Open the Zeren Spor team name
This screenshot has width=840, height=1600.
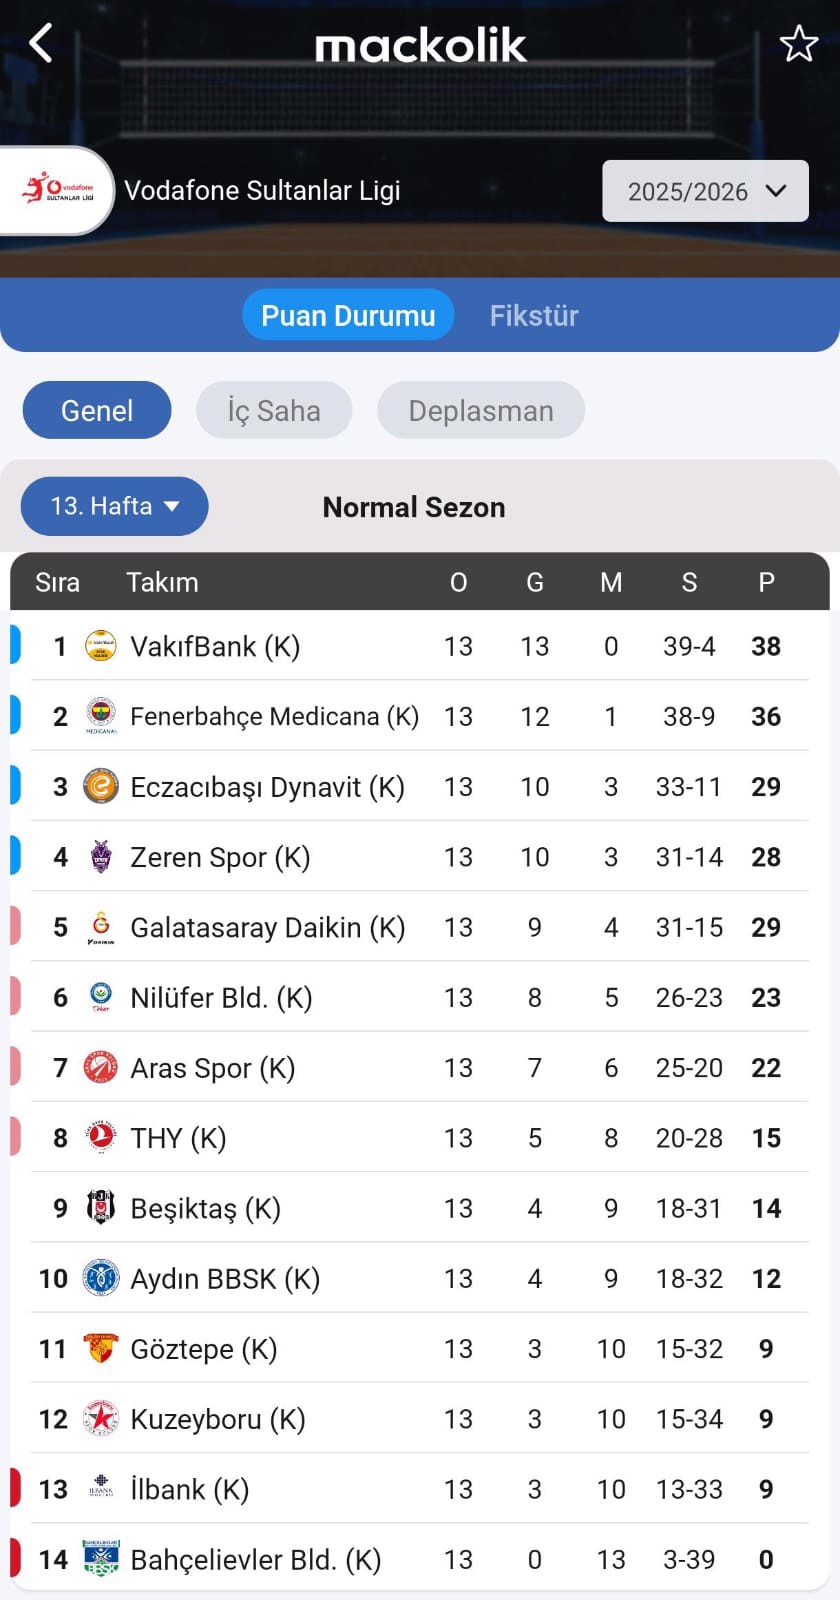(220, 857)
